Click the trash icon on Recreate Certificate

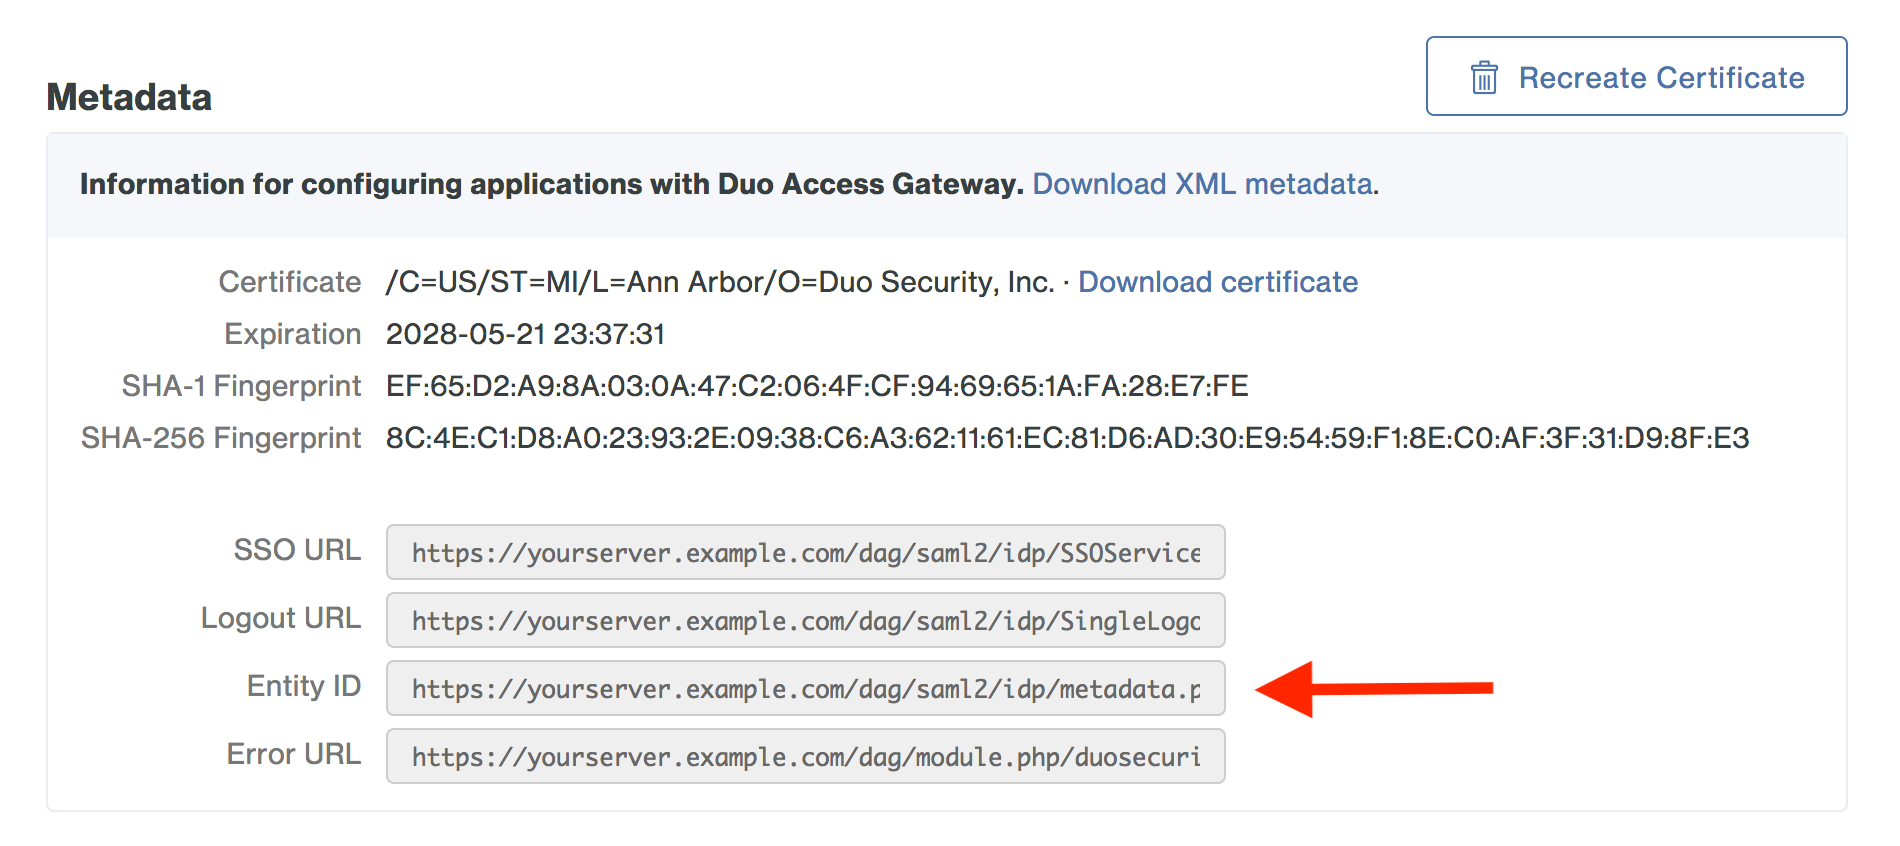[1484, 76]
